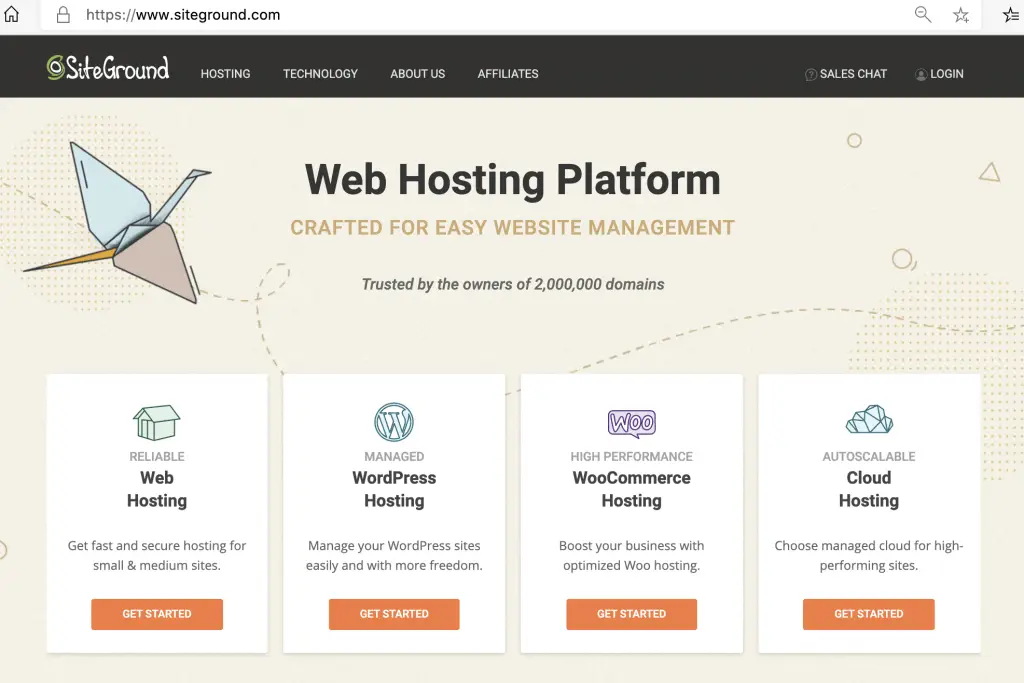Get started with WooCommerce Hosting
This screenshot has width=1024, height=683.
(x=631, y=614)
